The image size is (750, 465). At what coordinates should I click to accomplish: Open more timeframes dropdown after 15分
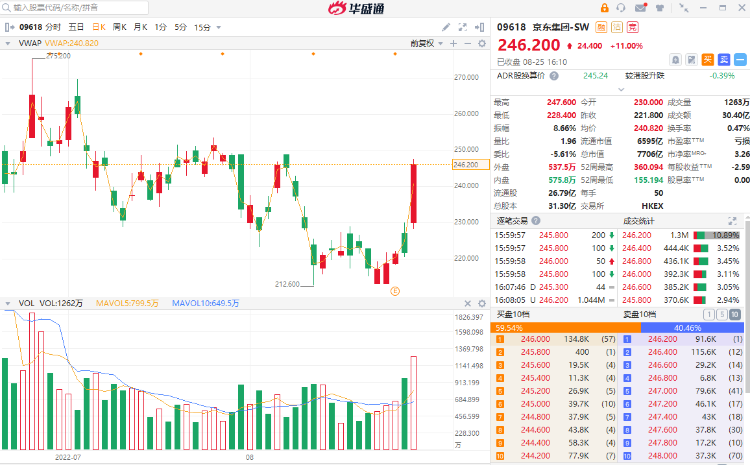click(x=219, y=28)
